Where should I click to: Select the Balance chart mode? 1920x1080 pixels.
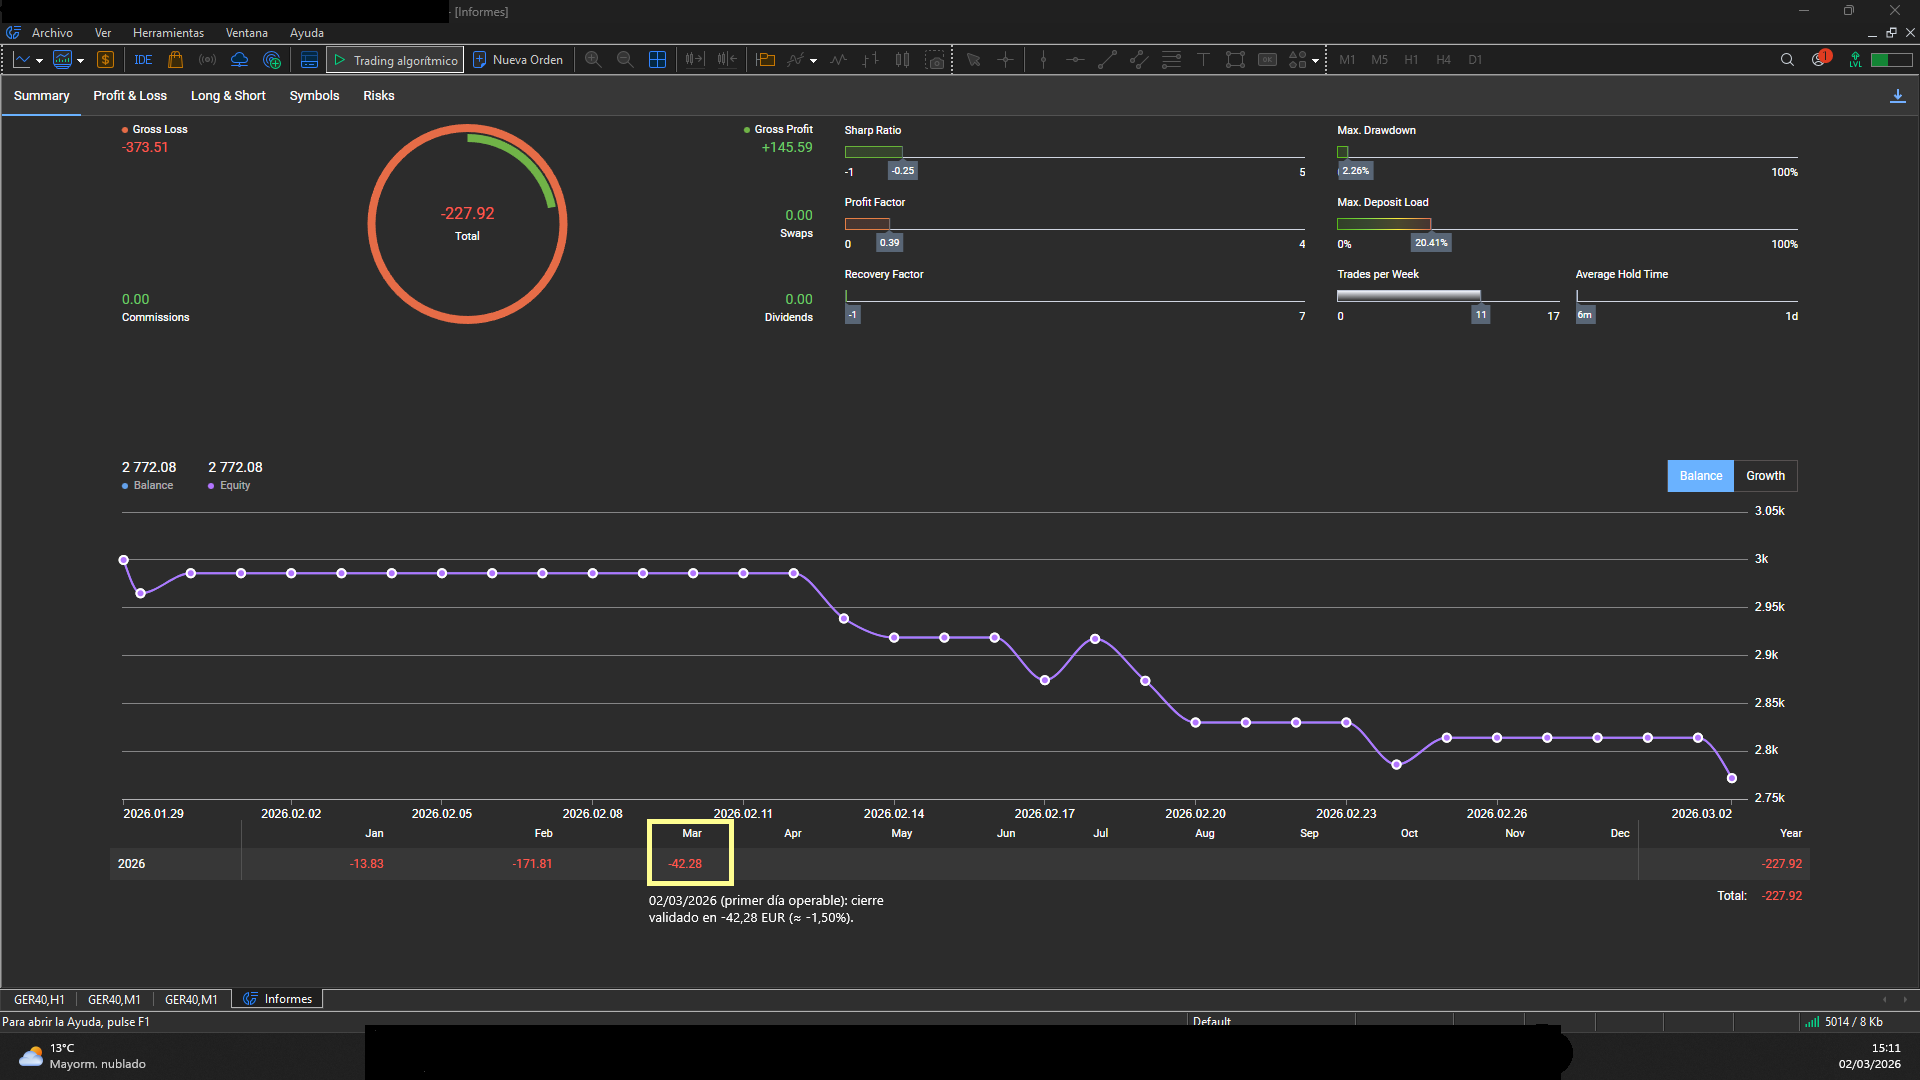(1700, 476)
